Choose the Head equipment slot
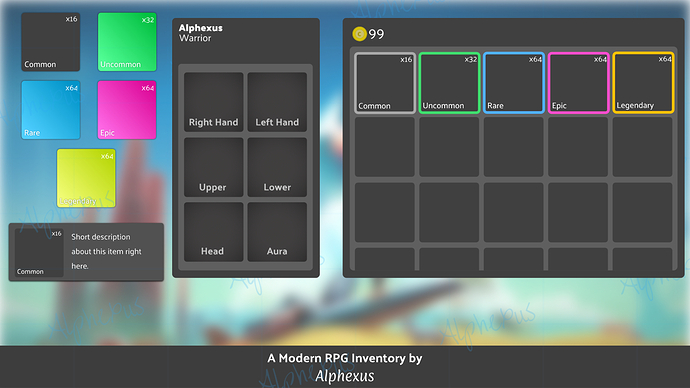 click(x=213, y=232)
